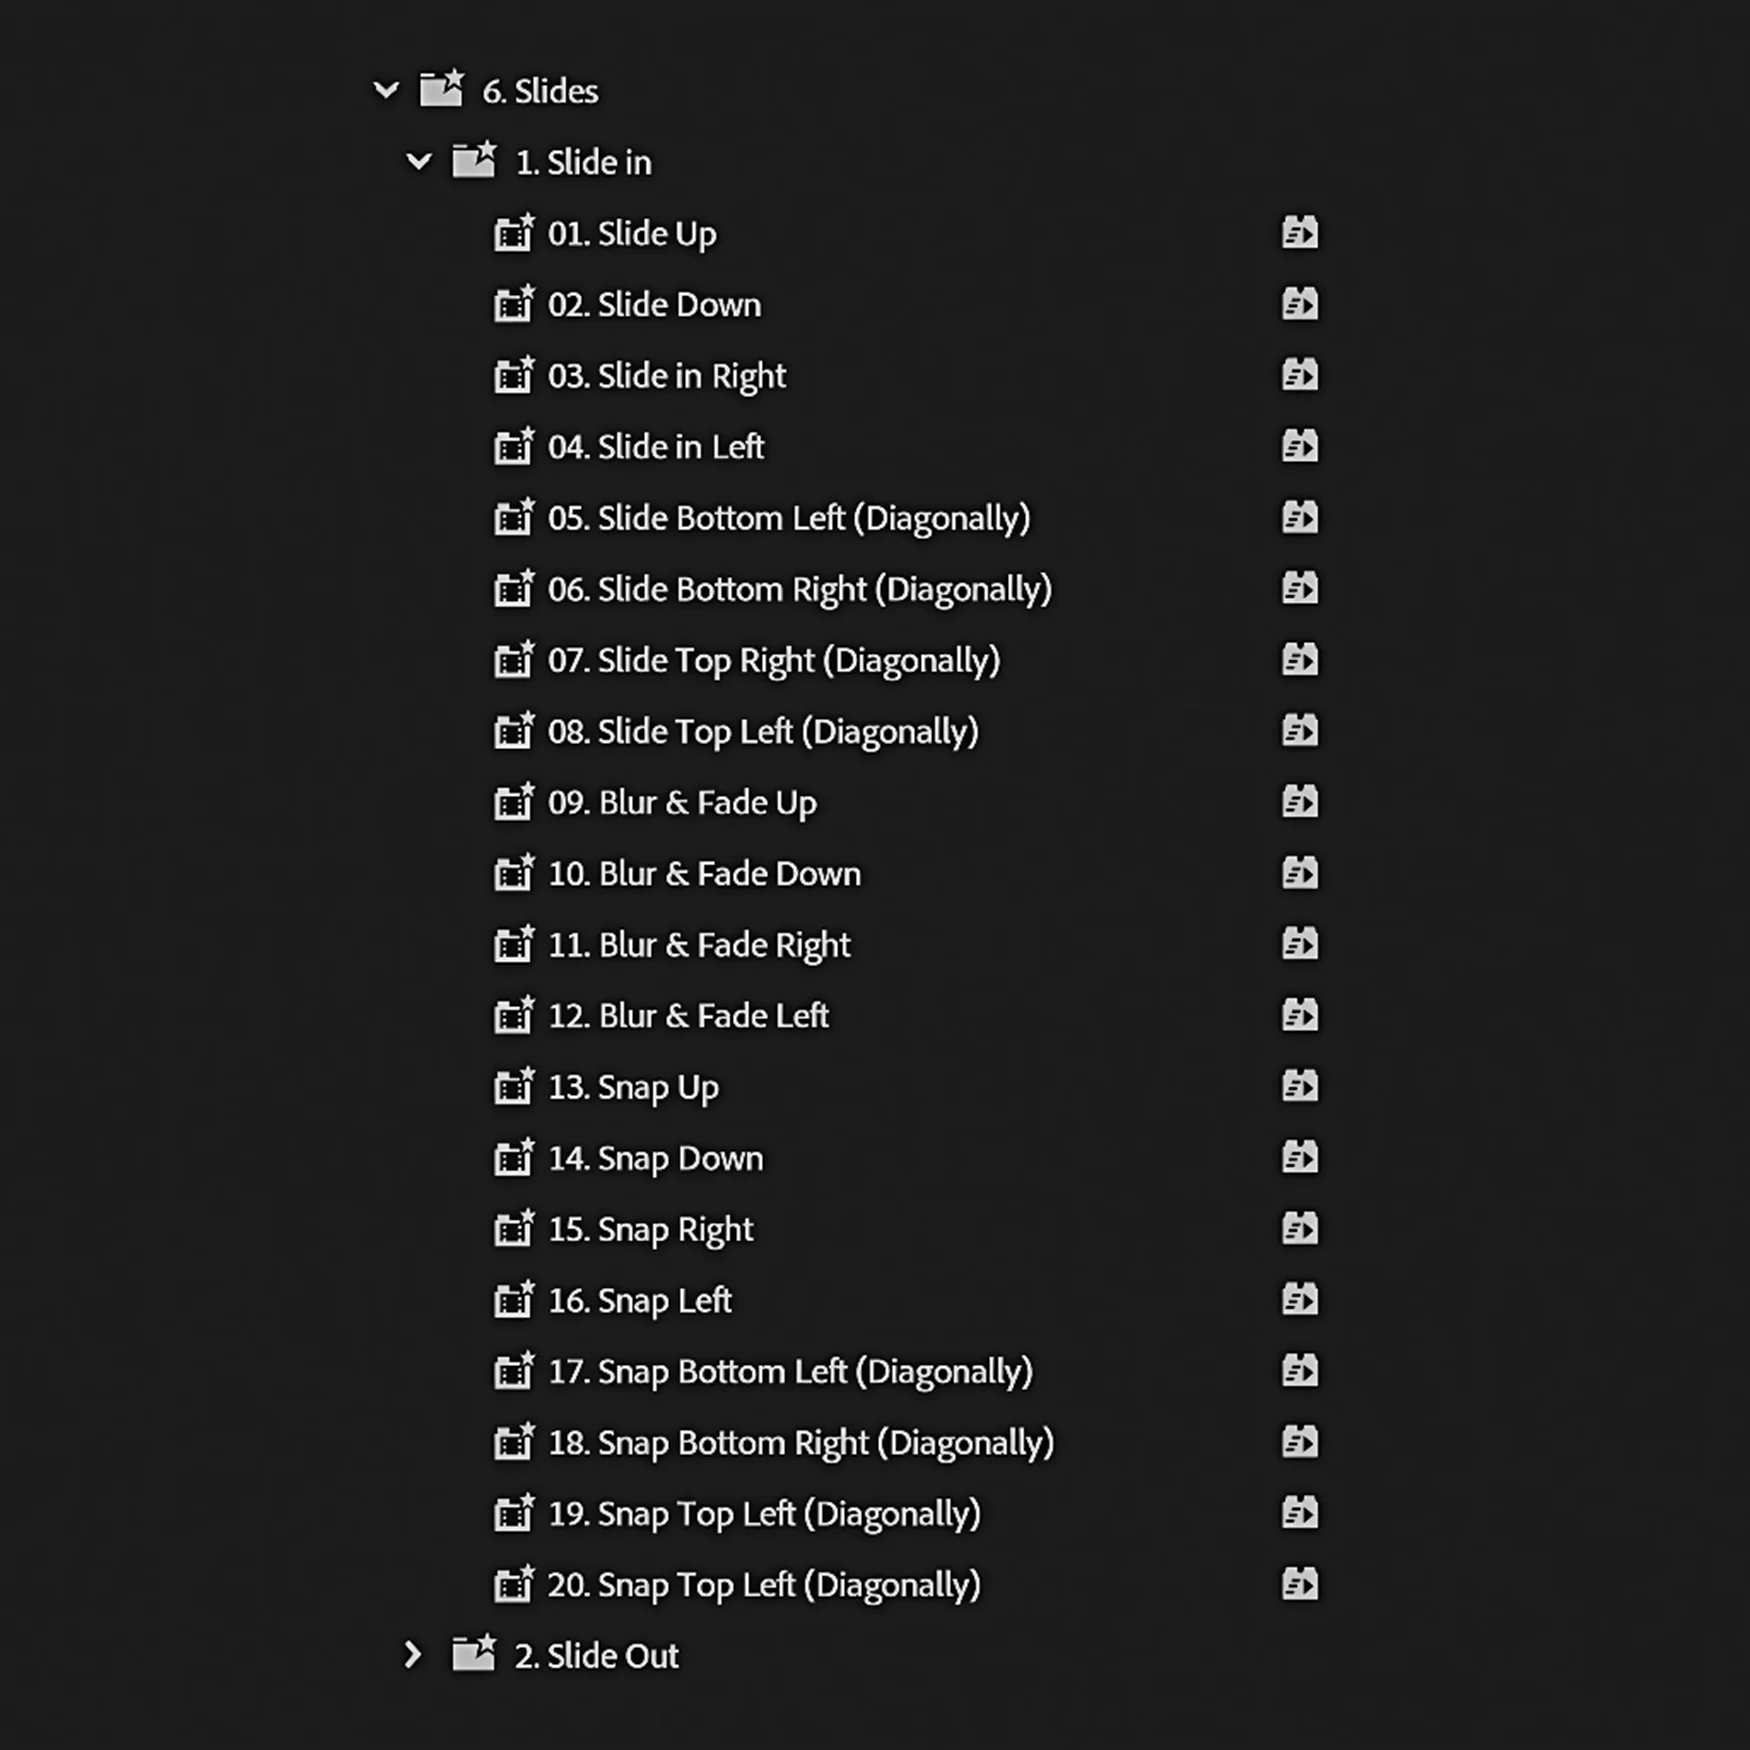Choose the 07. Slide Top Right (Diagonally) preset

773,660
